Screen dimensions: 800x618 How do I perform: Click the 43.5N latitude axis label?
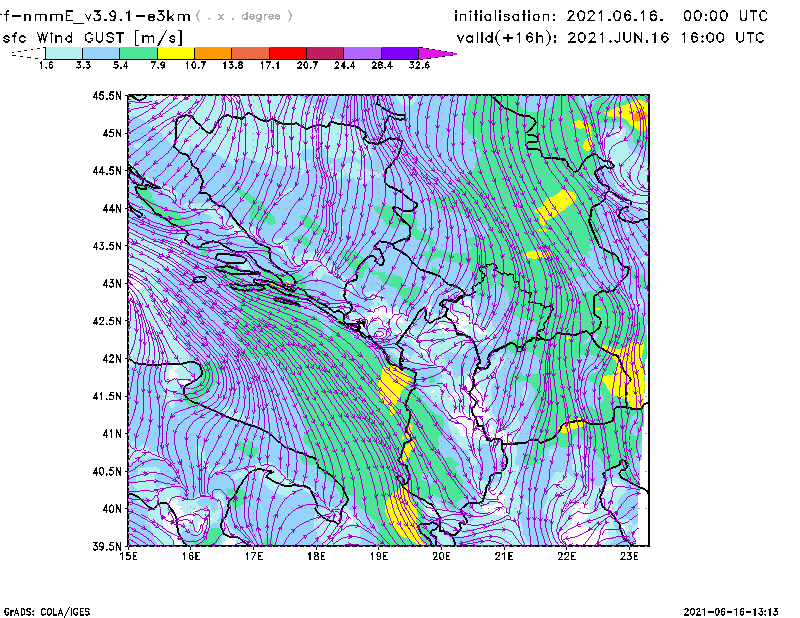point(107,245)
